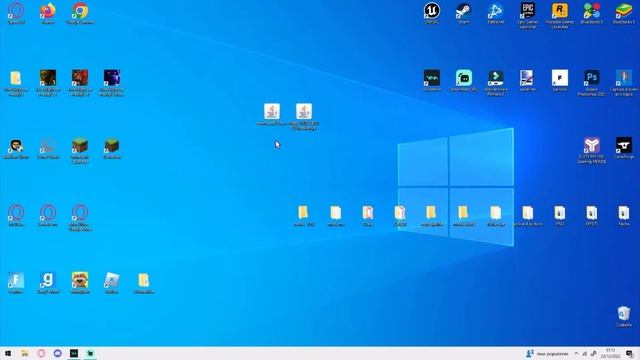Launch the Unreal Engine shortcut
640x360 pixels.
(x=431, y=11)
